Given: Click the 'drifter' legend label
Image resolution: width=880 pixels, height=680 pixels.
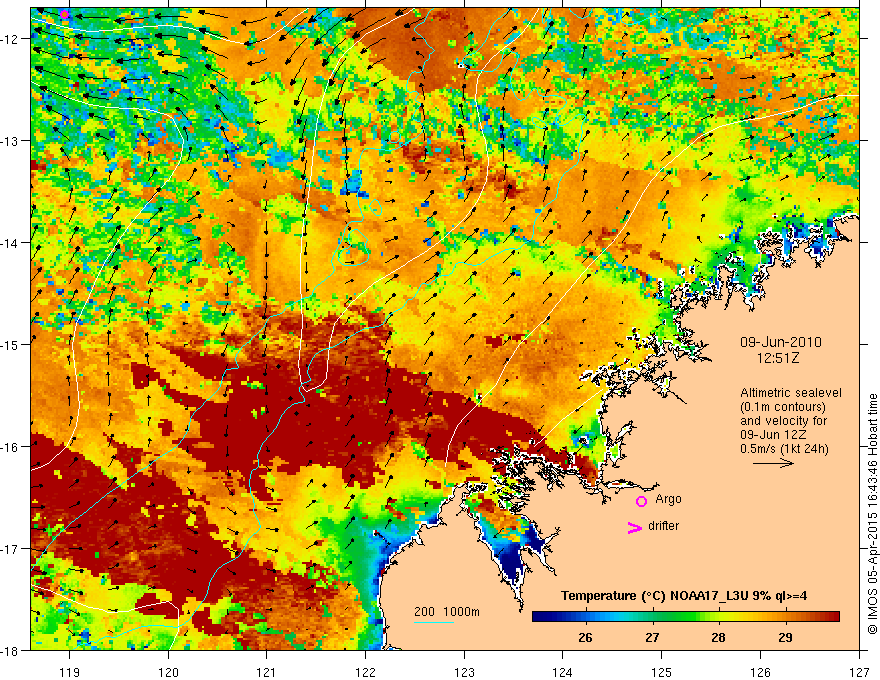Looking at the screenshot, I should pyautogui.click(x=663, y=526).
